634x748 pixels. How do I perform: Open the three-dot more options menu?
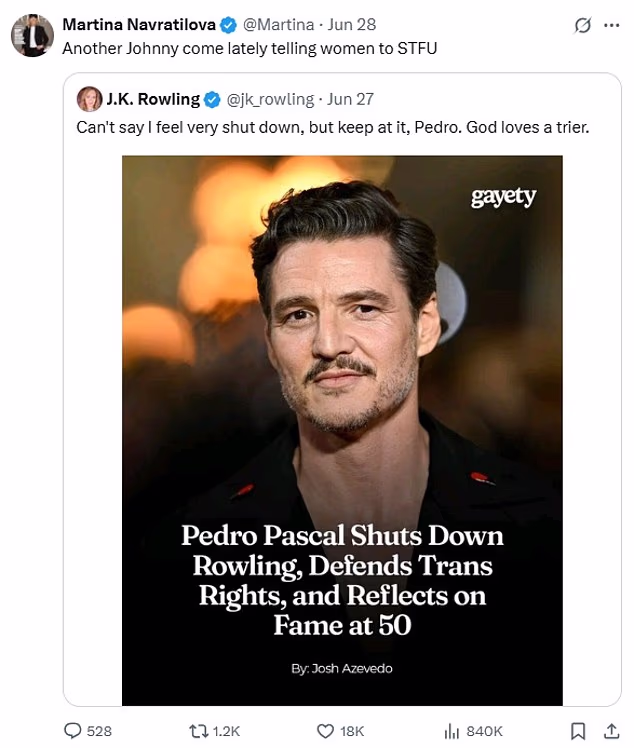pyautogui.click(x=611, y=26)
